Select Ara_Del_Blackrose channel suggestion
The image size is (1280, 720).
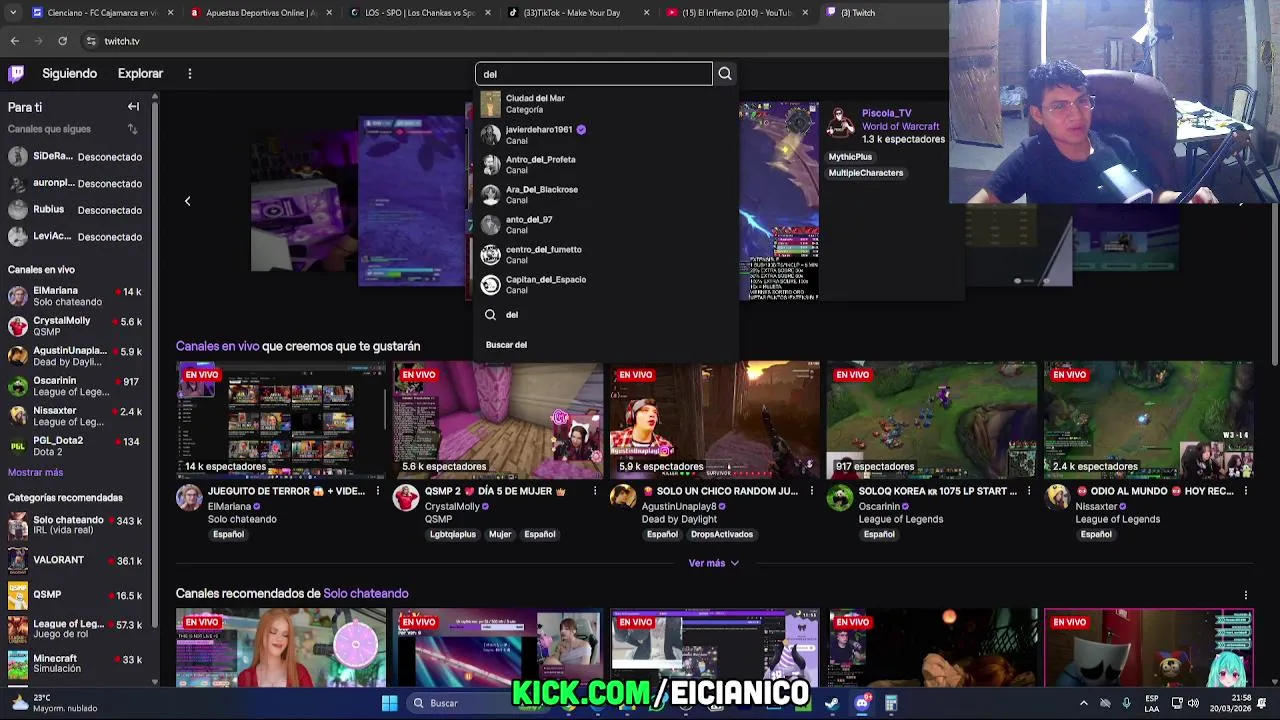[607, 194]
